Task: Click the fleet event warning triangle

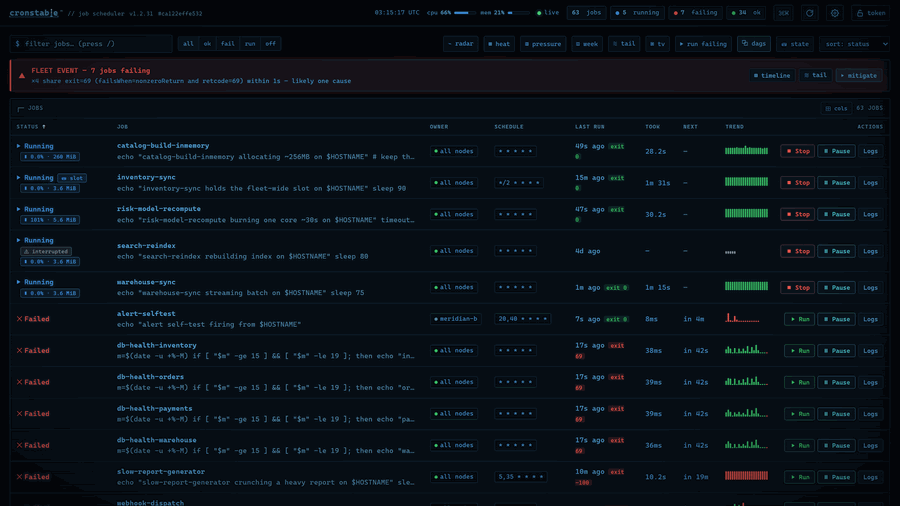Action: point(22,75)
